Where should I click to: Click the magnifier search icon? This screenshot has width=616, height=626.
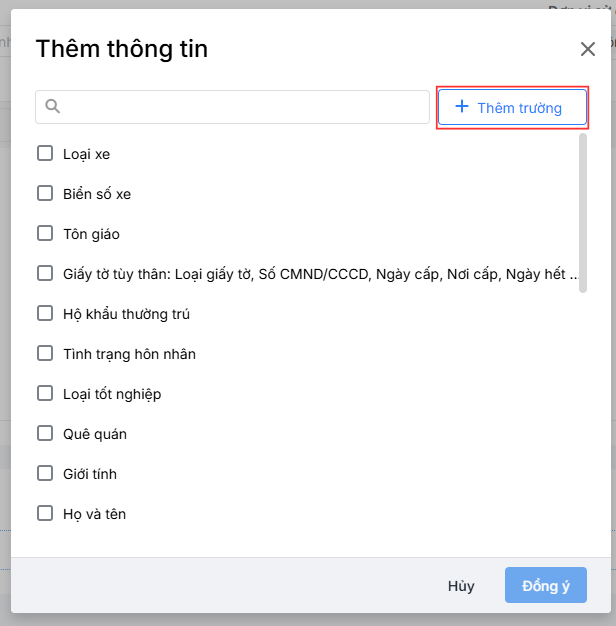(x=53, y=107)
